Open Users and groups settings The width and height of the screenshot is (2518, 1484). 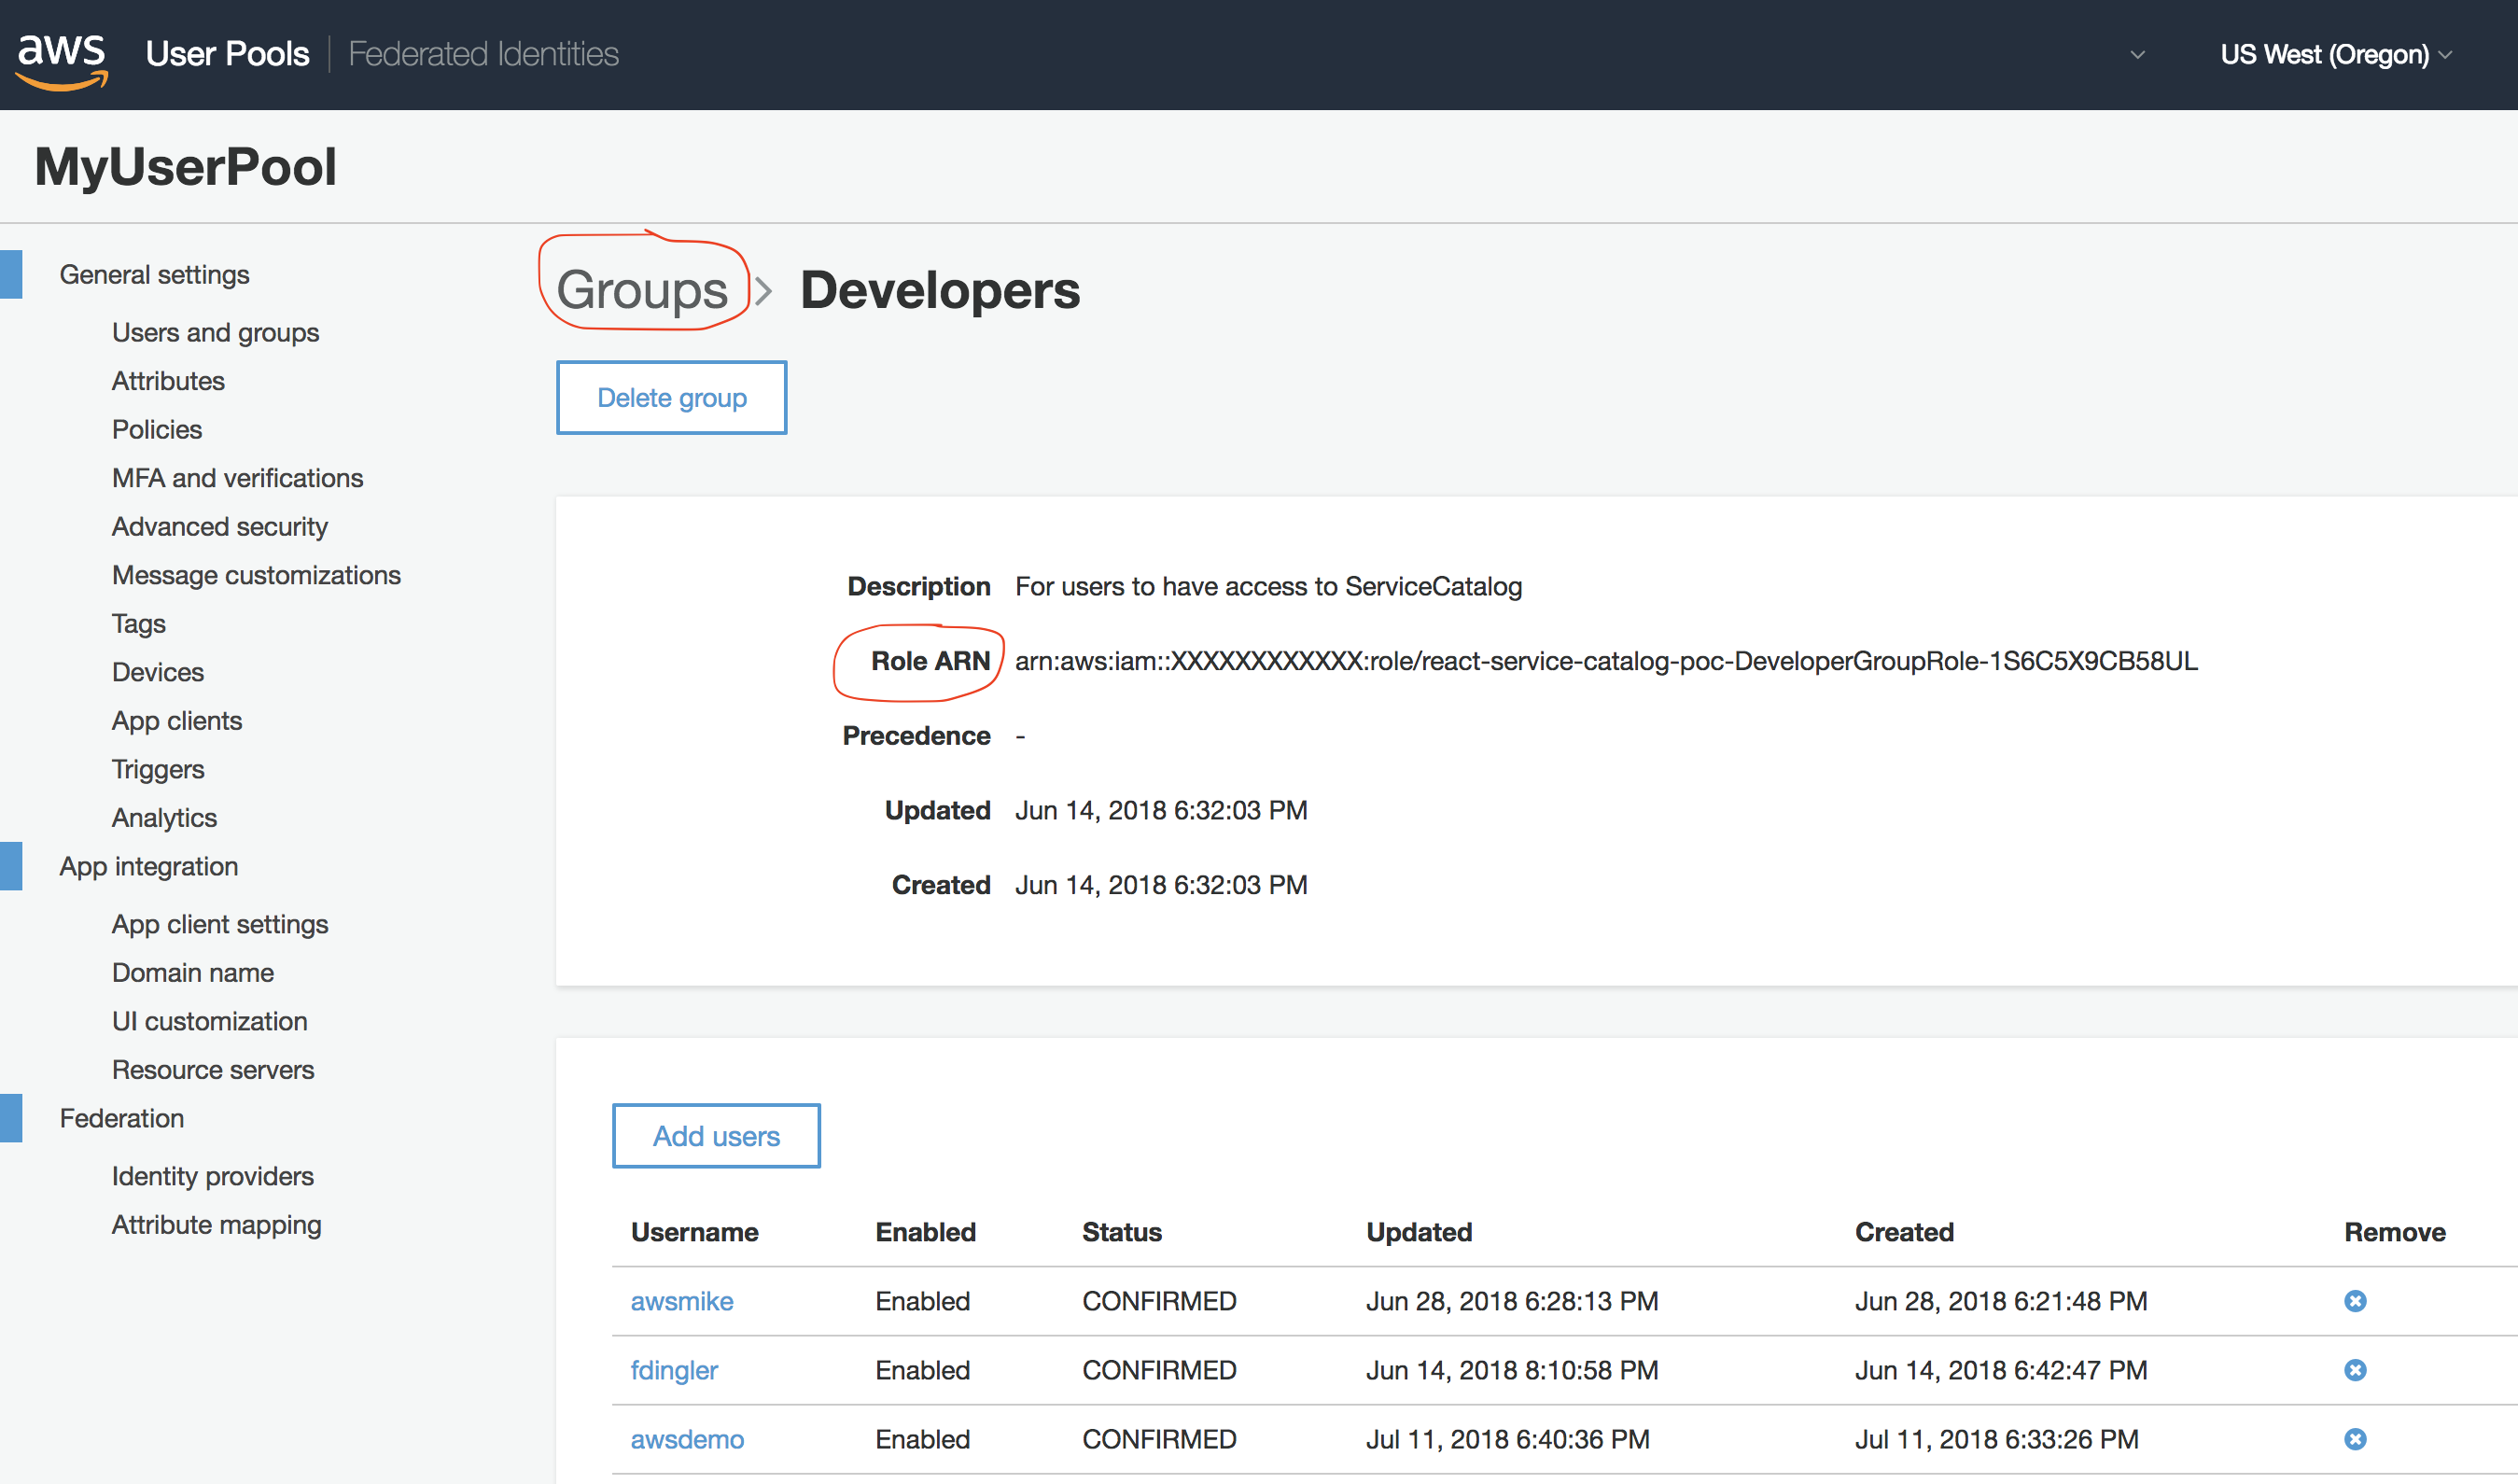pos(215,332)
